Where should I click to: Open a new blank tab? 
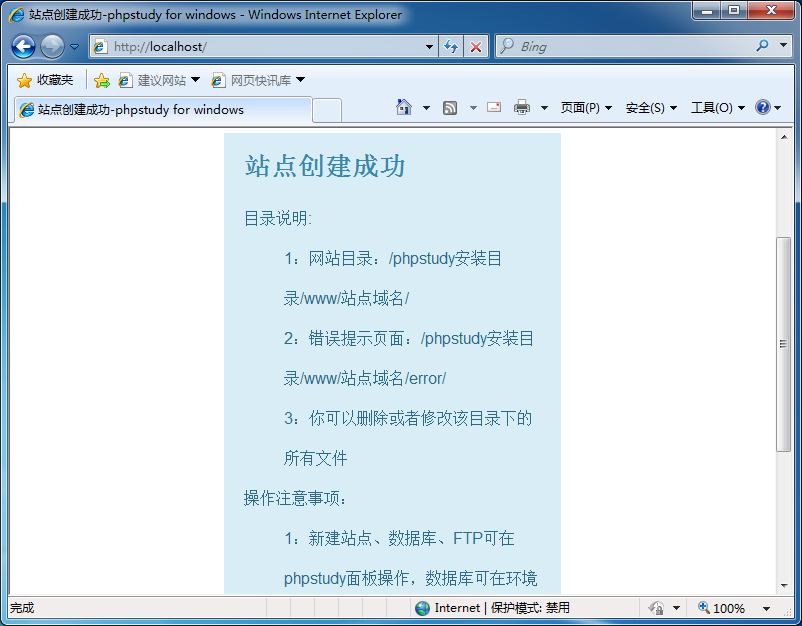point(327,110)
